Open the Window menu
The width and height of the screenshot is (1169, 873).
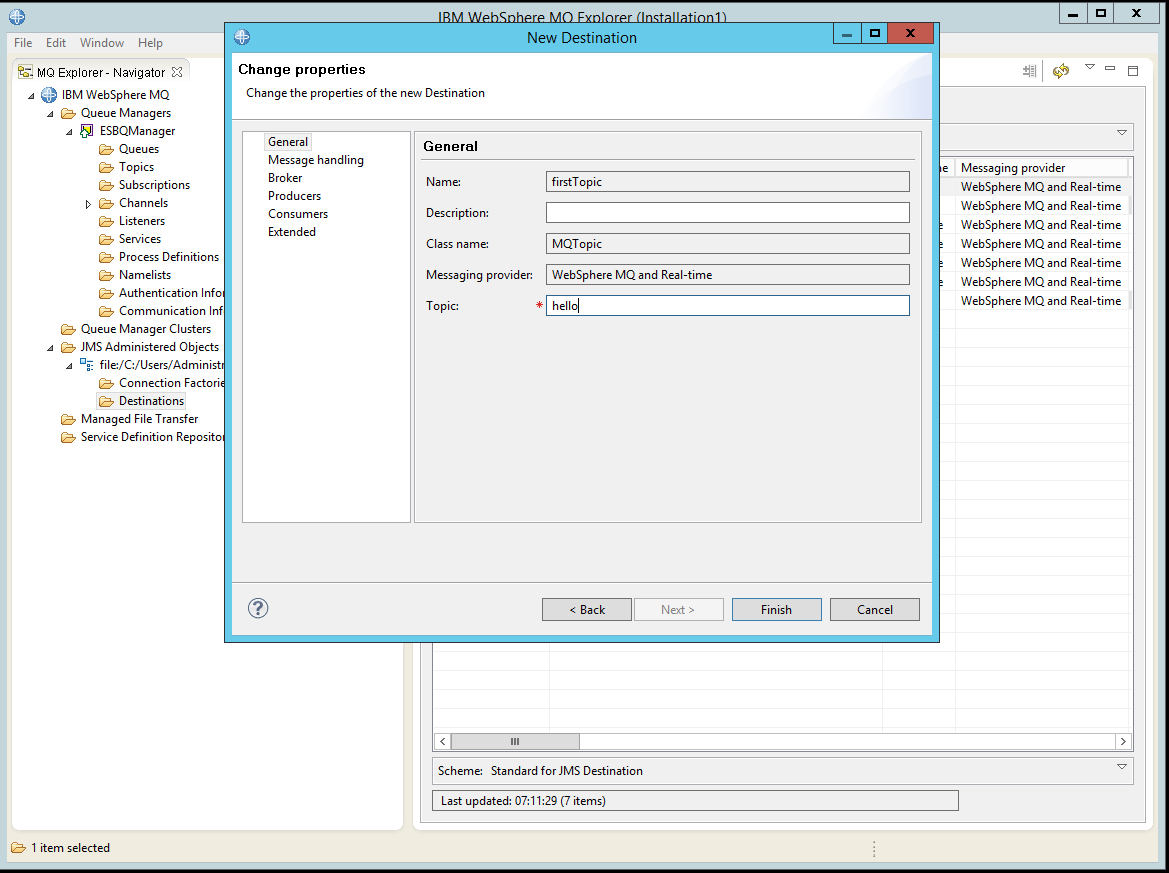click(x=101, y=43)
